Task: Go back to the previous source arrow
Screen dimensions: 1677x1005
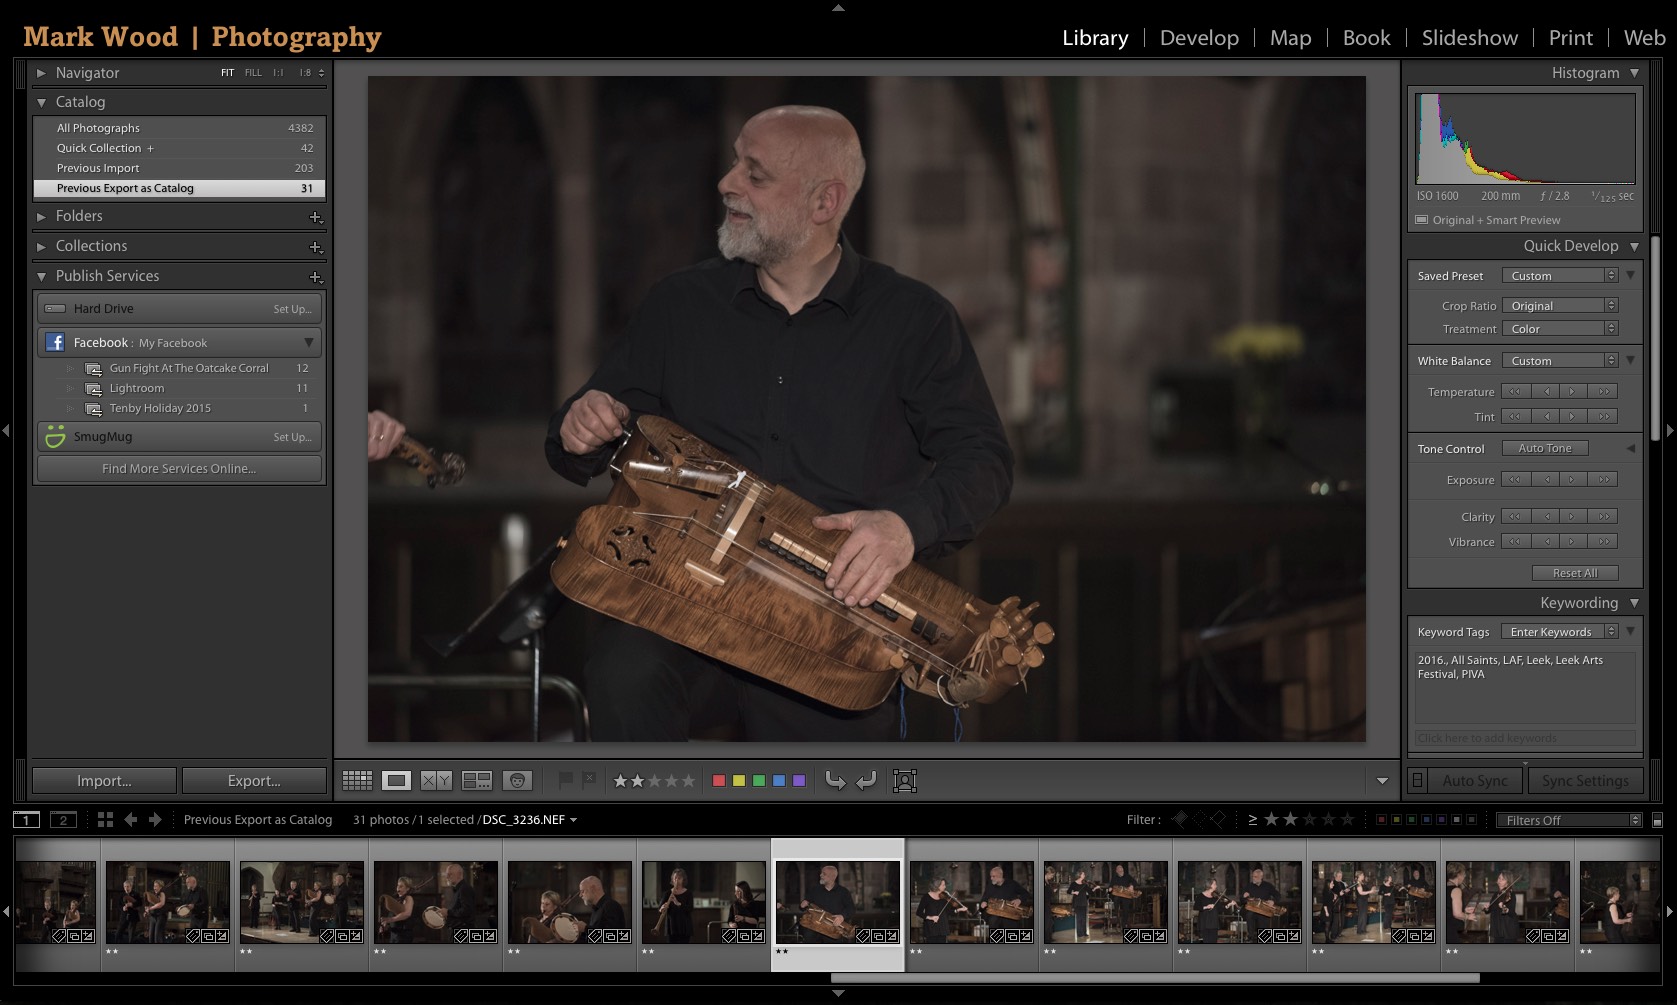Action: [131, 820]
